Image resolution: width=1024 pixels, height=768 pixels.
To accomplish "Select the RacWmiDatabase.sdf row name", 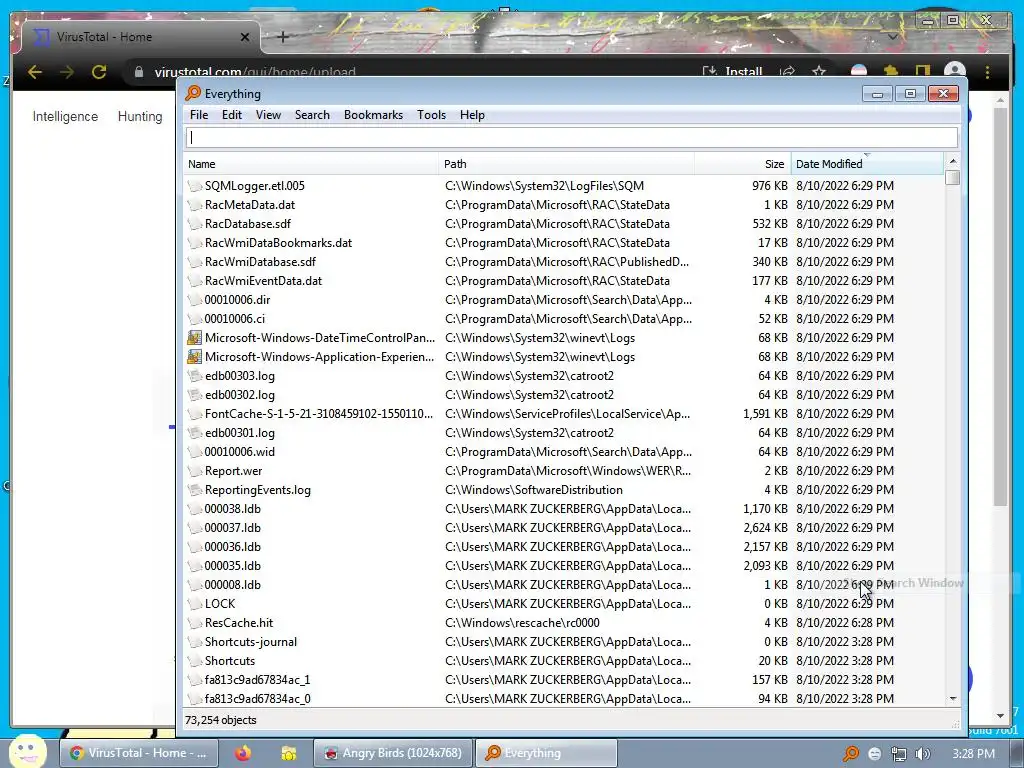I will (x=260, y=262).
